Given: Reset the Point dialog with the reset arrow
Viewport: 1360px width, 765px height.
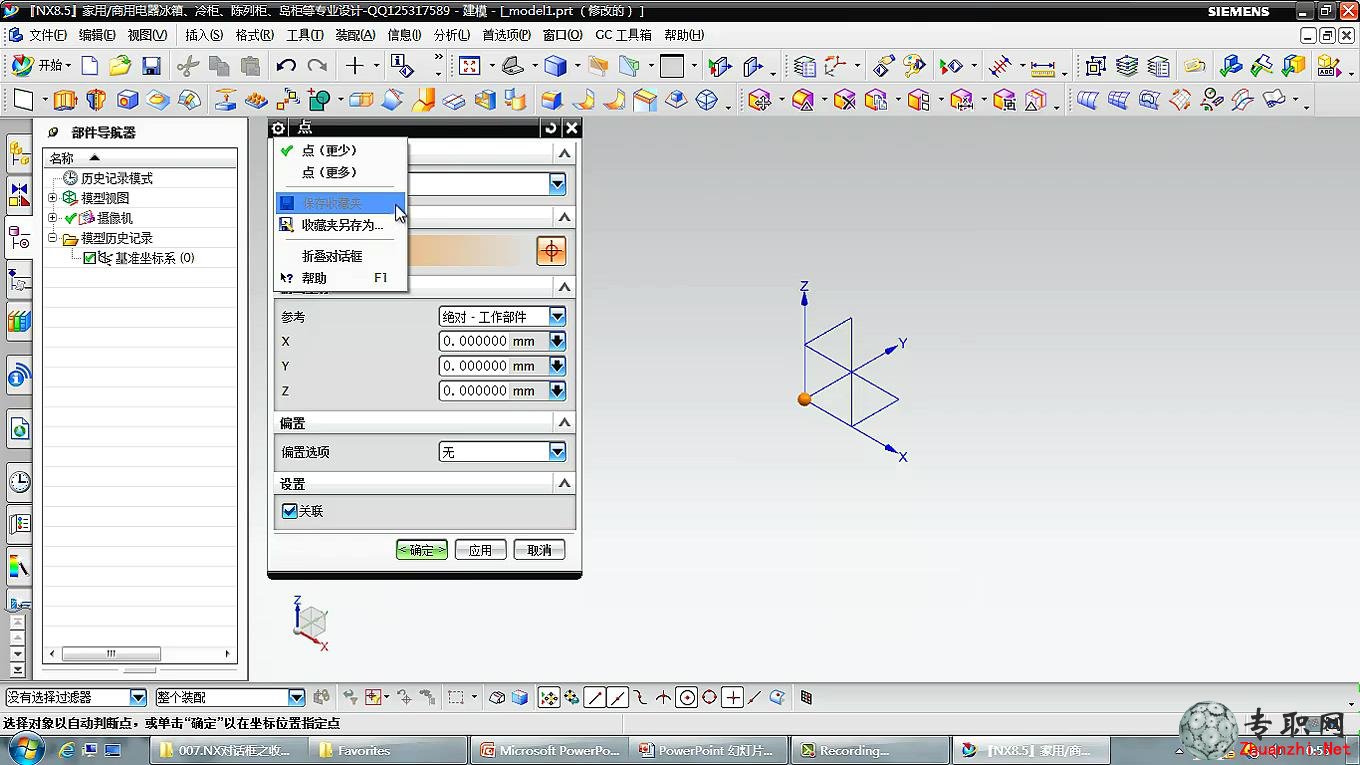Looking at the screenshot, I should click(551, 128).
